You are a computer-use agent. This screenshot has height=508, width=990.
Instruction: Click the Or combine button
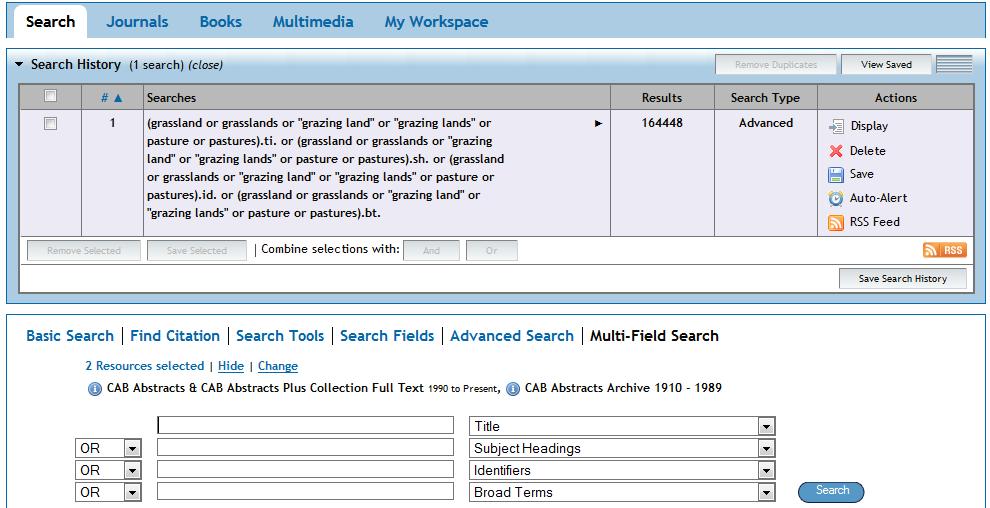492,251
